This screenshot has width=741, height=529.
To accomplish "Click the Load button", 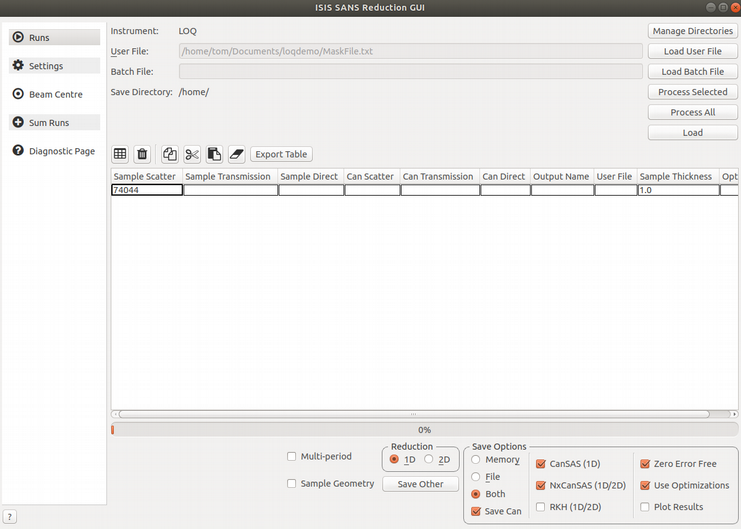I will pyautogui.click(x=692, y=132).
